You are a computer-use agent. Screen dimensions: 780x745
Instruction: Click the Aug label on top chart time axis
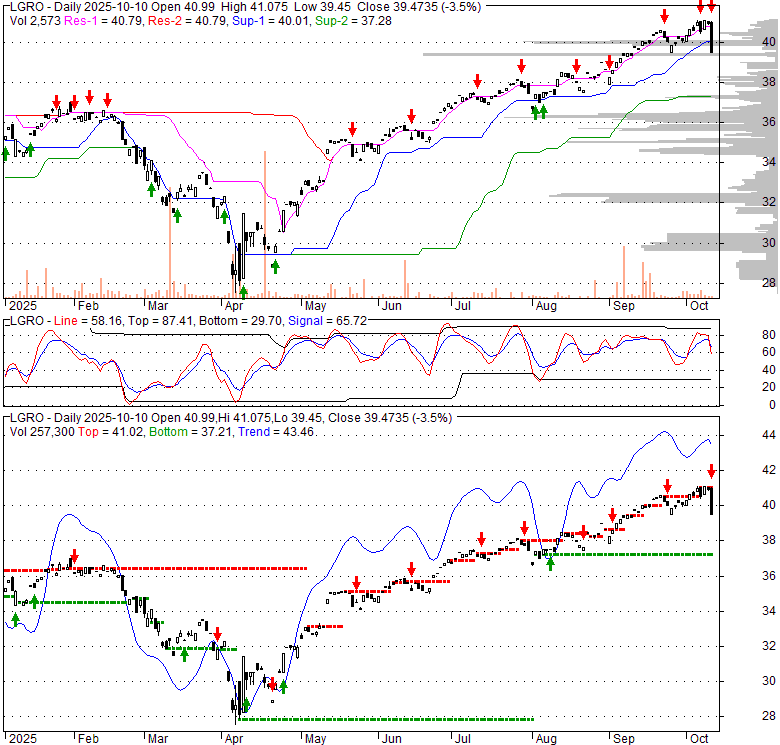pos(546,306)
